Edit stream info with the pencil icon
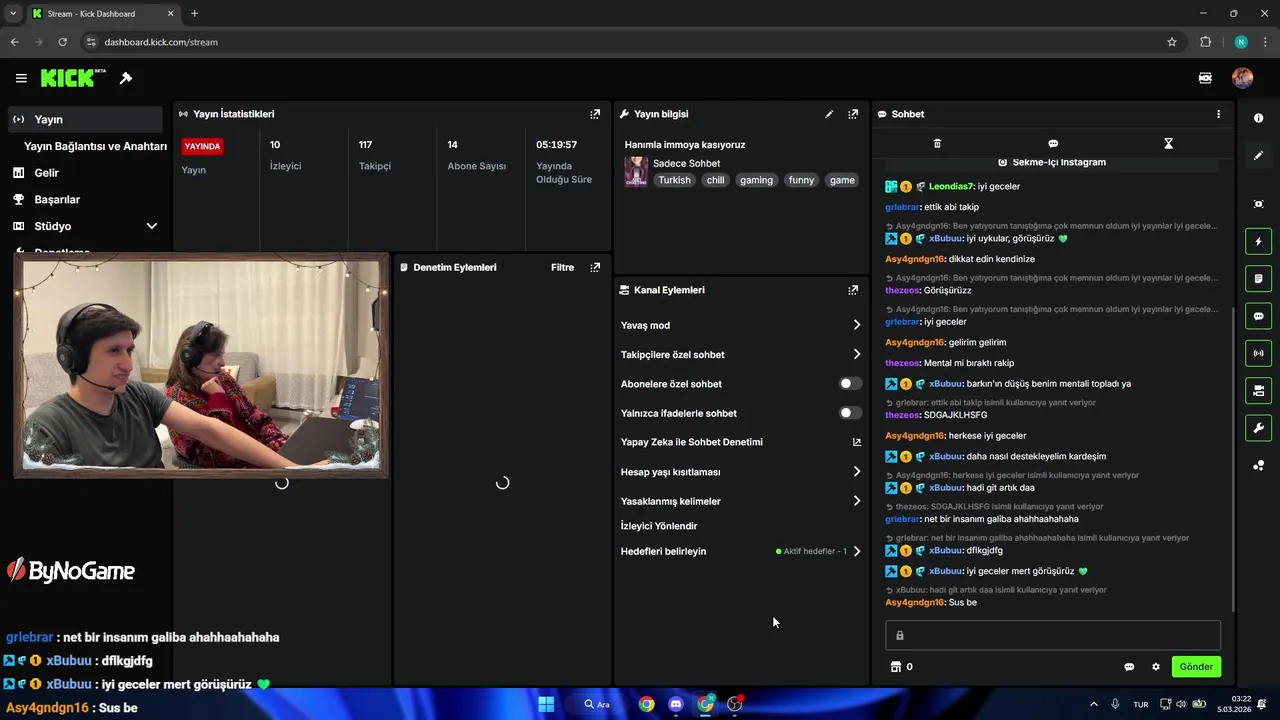Screen dimensions: 1280x720 tap(829, 114)
